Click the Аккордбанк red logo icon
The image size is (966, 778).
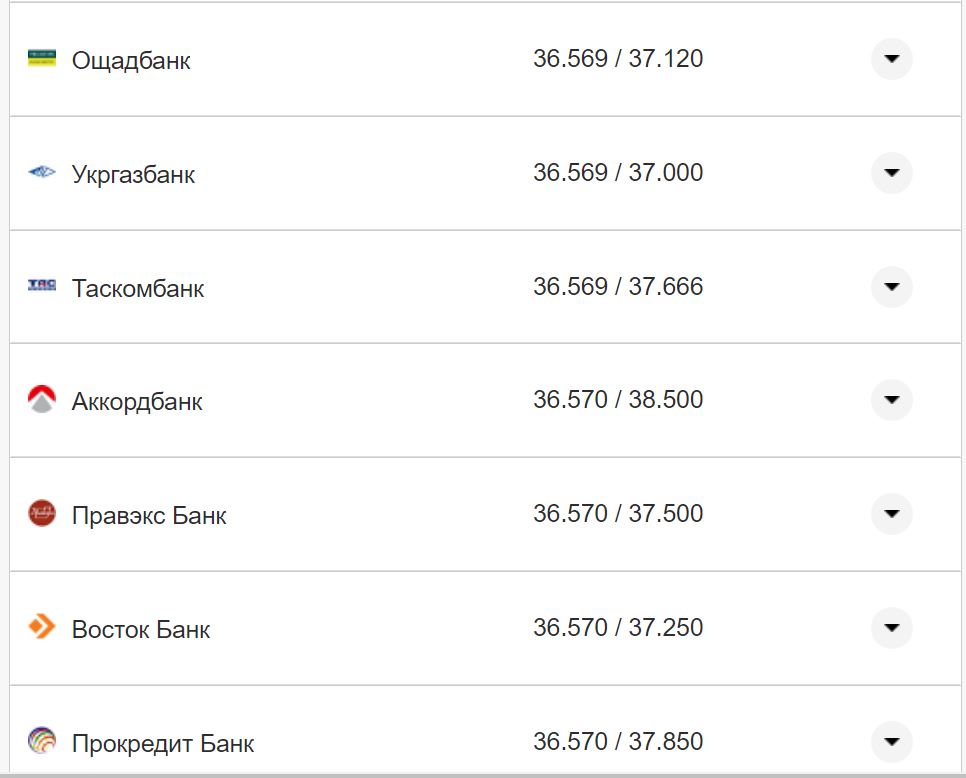point(42,400)
